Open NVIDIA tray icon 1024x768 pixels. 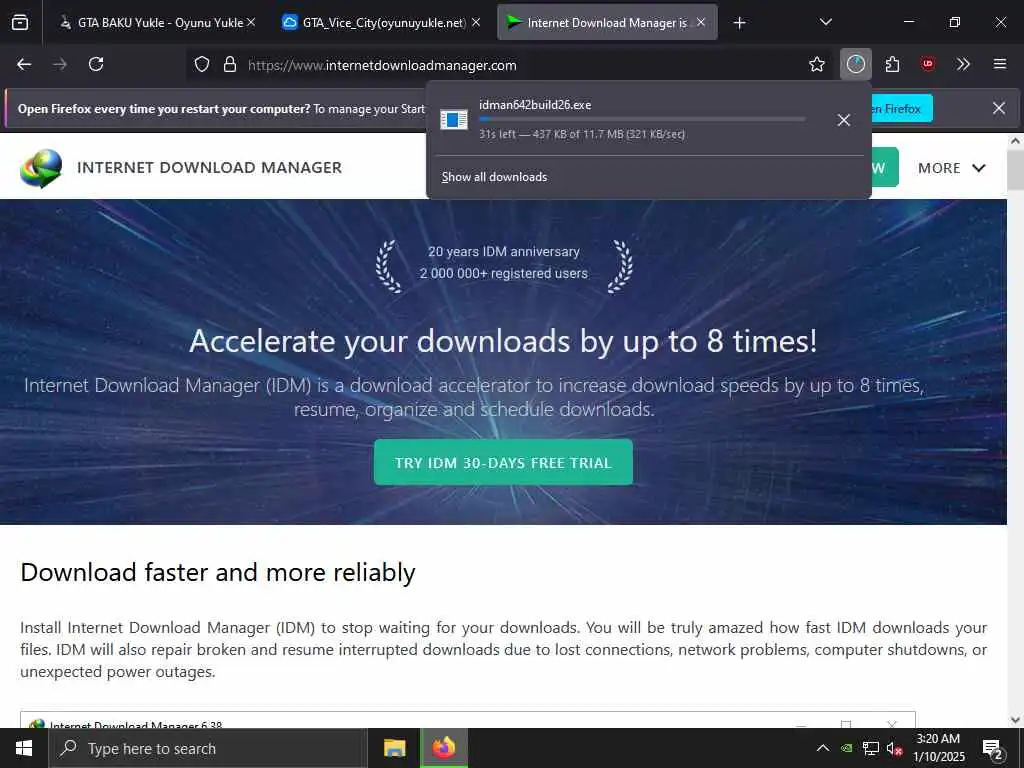click(x=846, y=748)
